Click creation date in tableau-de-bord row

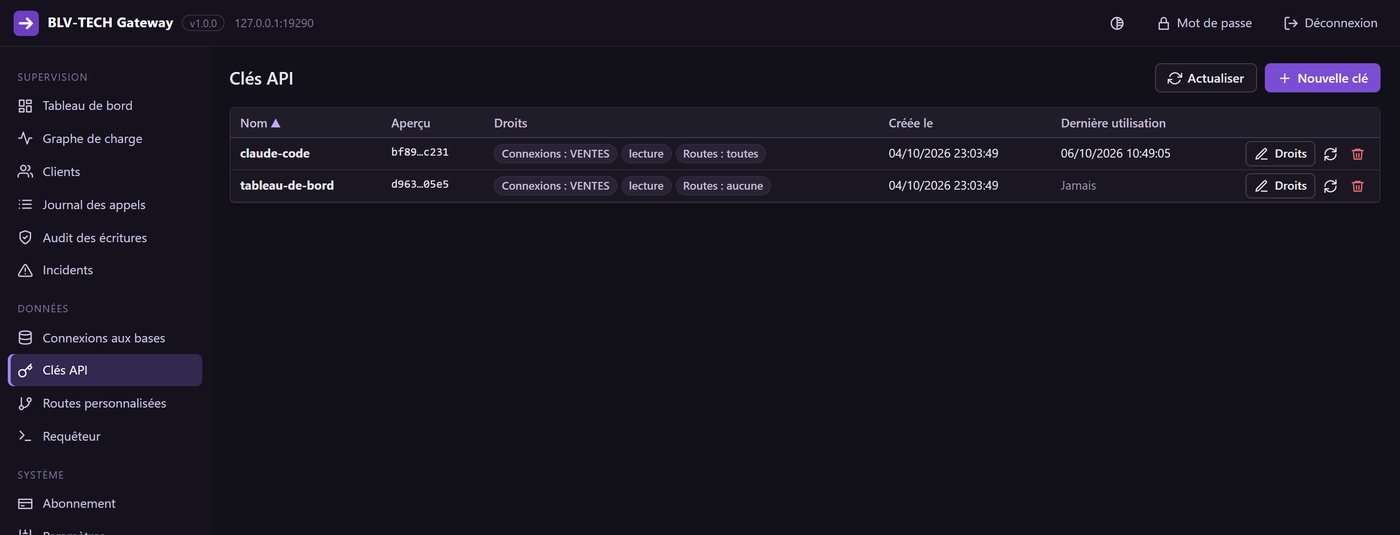(943, 186)
